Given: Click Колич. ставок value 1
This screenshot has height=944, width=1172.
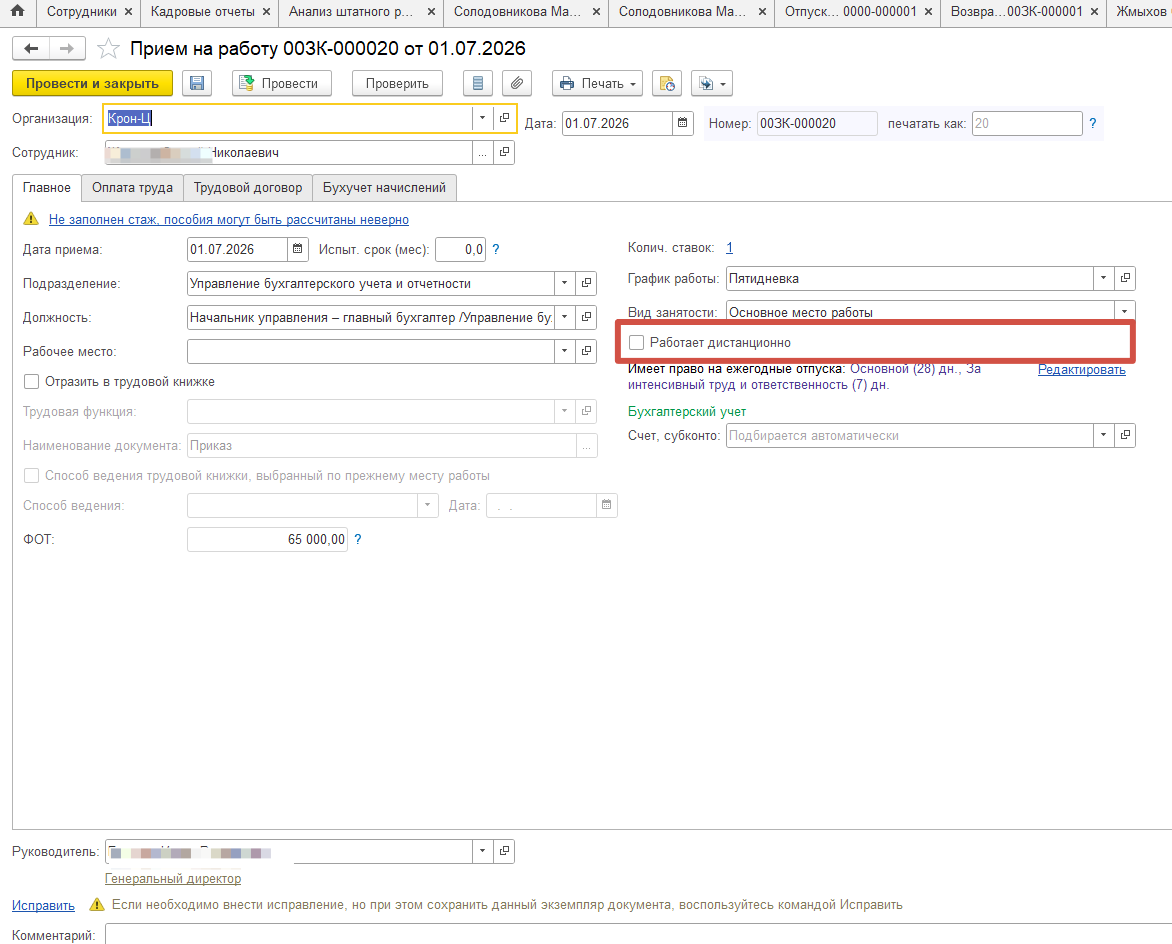Looking at the screenshot, I should click(730, 247).
